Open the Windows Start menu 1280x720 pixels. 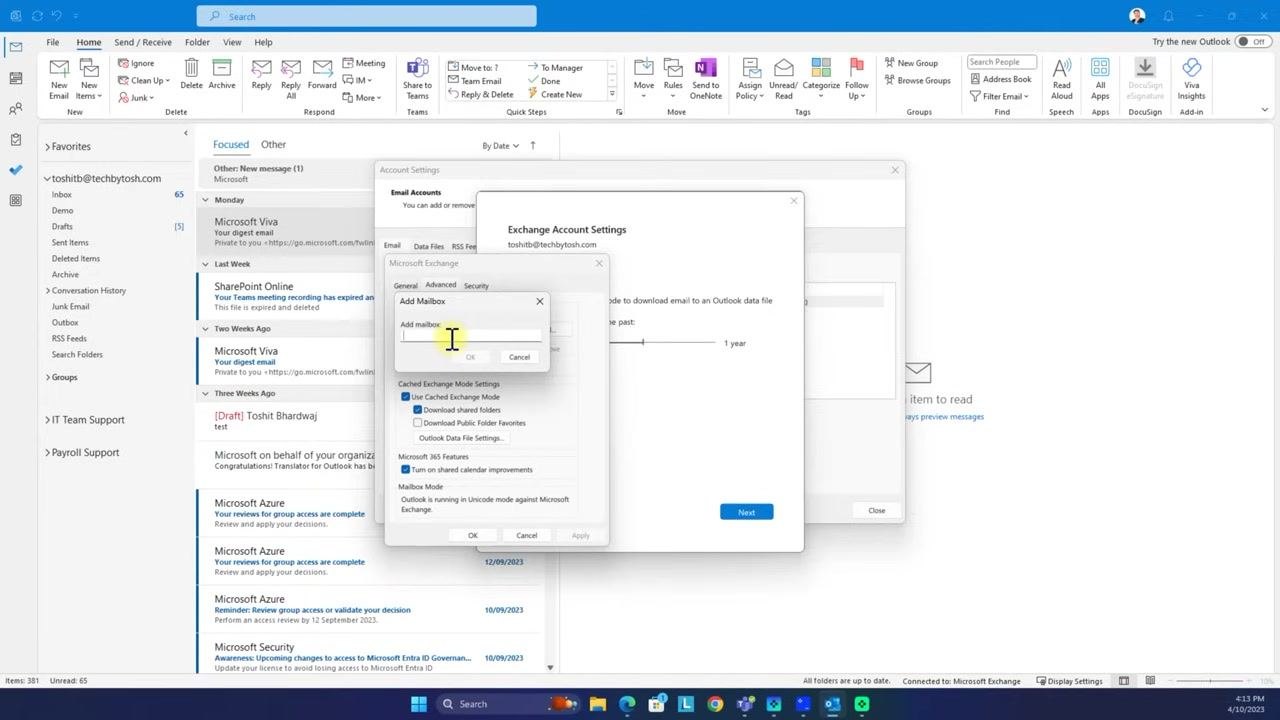coord(419,704)
